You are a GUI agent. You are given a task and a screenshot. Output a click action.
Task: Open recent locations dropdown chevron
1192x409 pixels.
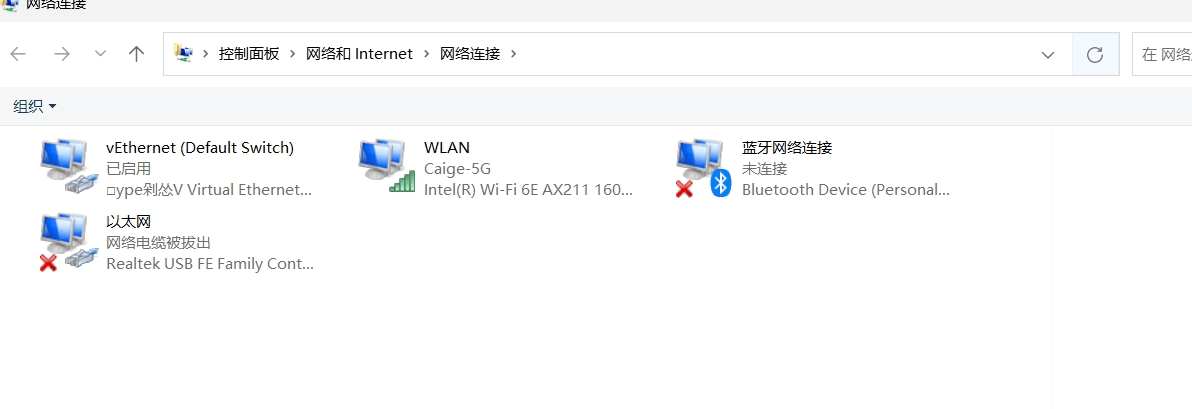[100, 54]
